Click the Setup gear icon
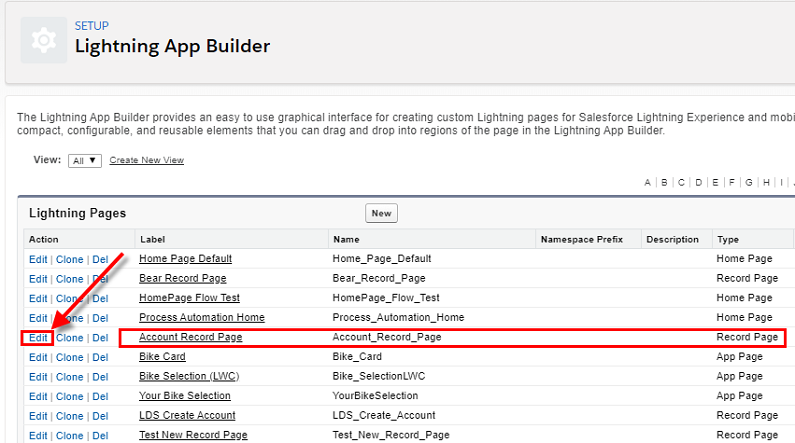The image size is (795, 443). pyautogui.click(x=44, y=40)
